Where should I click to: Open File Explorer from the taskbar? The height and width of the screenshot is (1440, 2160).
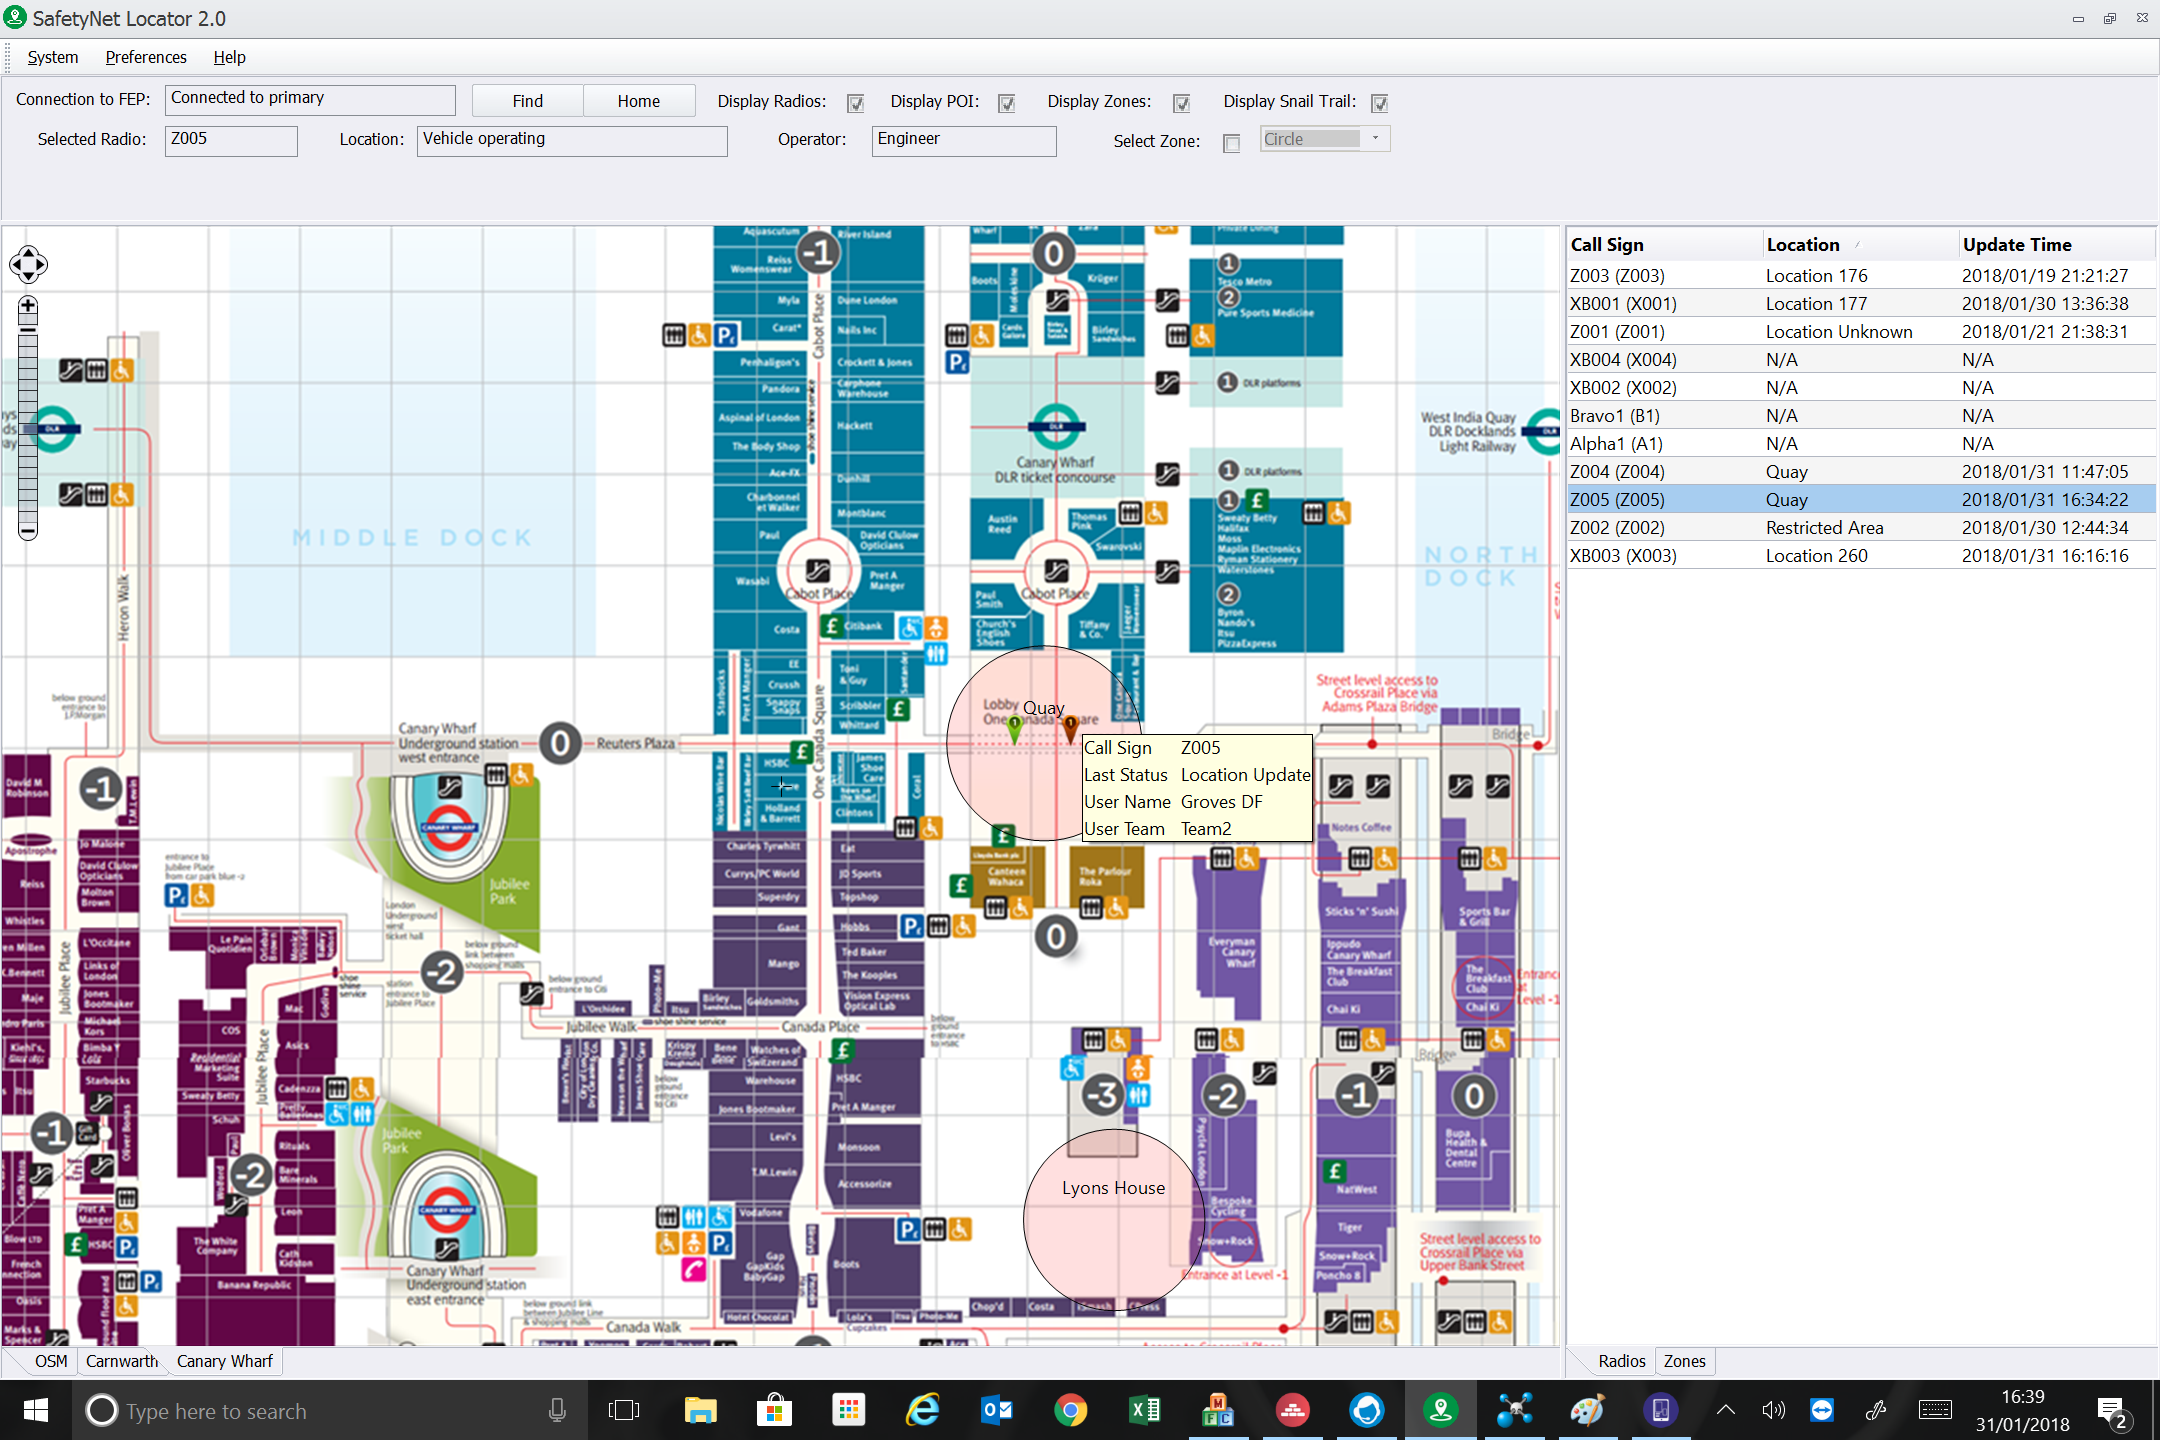[700, 1411]
